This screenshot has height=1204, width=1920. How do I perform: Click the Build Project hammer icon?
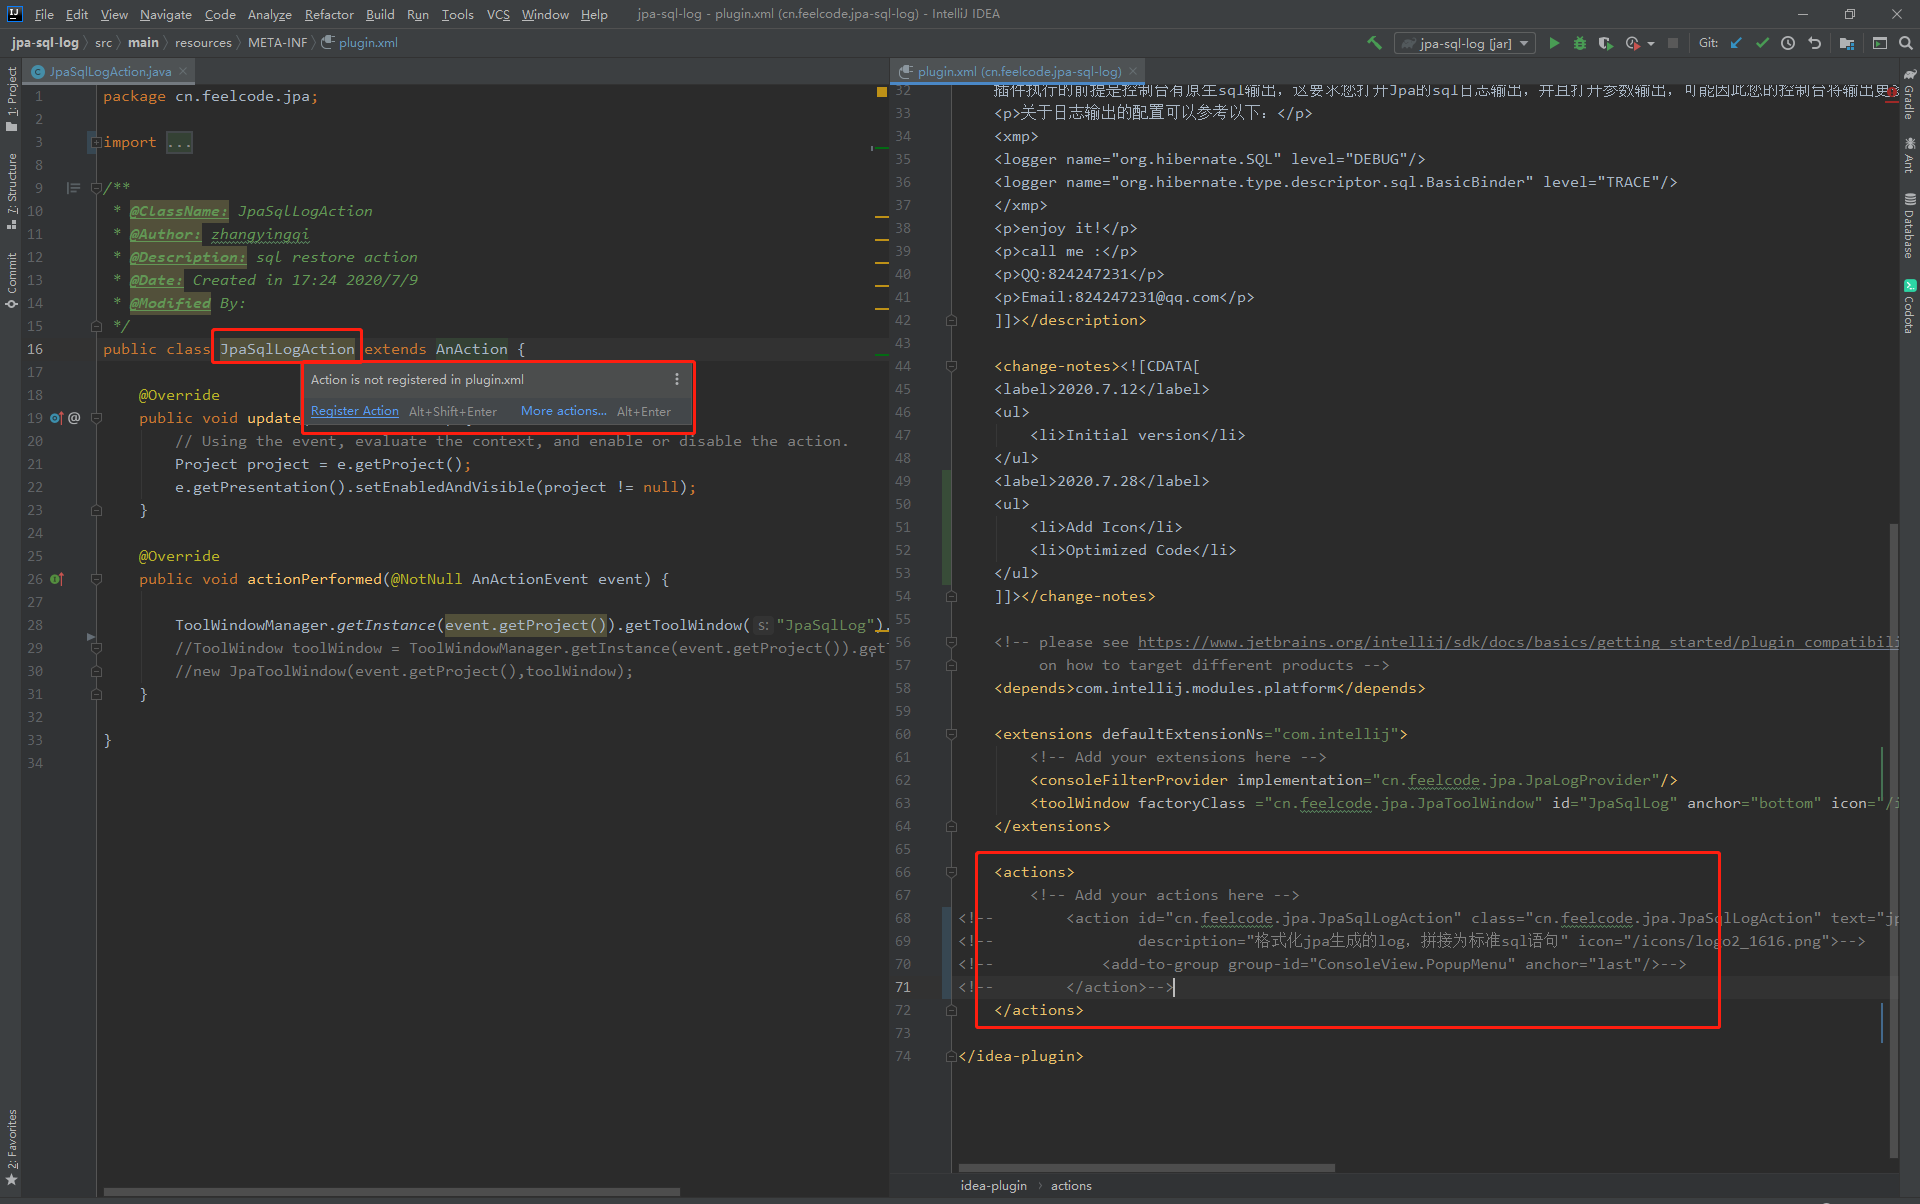(1374, 43)
